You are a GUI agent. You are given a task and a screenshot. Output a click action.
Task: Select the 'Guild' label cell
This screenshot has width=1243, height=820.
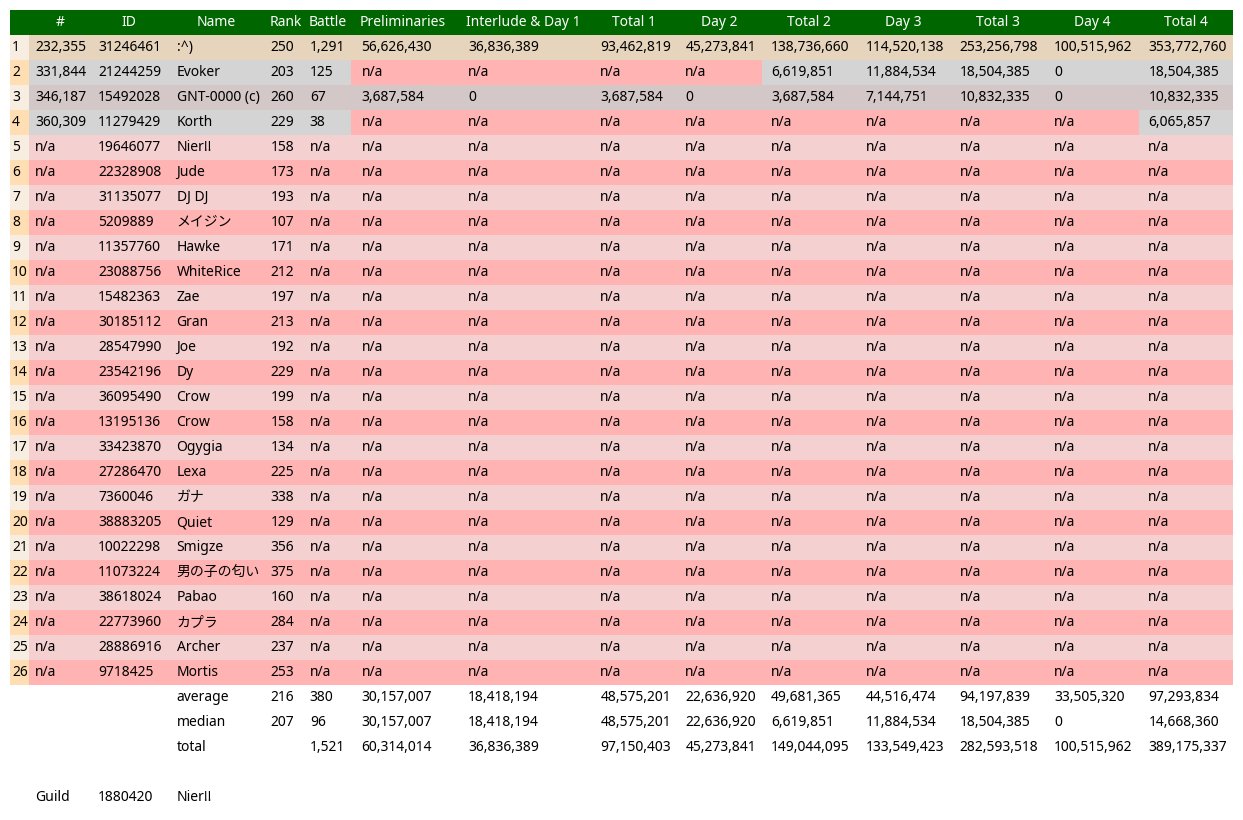click(x=53, y=796)
